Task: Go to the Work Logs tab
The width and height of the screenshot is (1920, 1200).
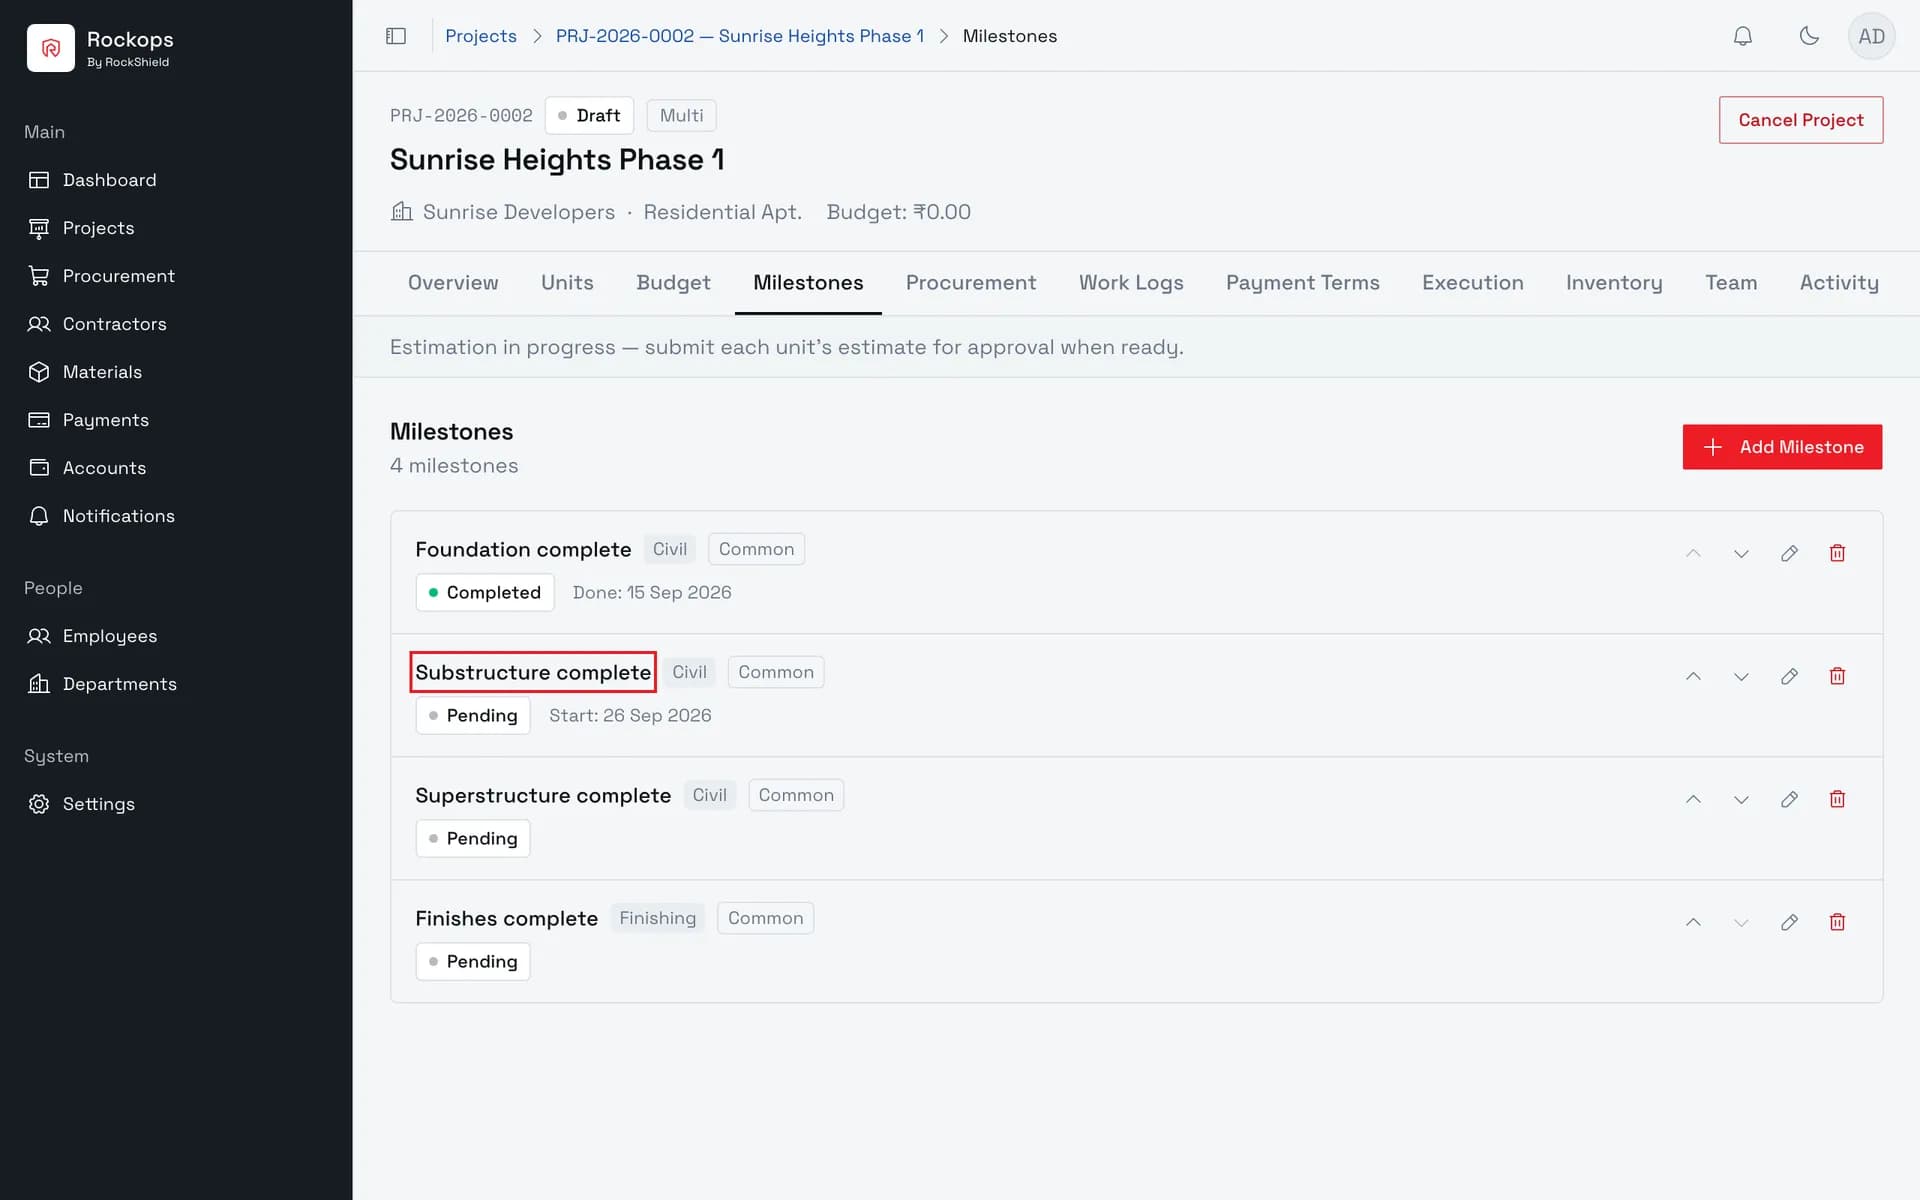Action: coord(1131,283)
